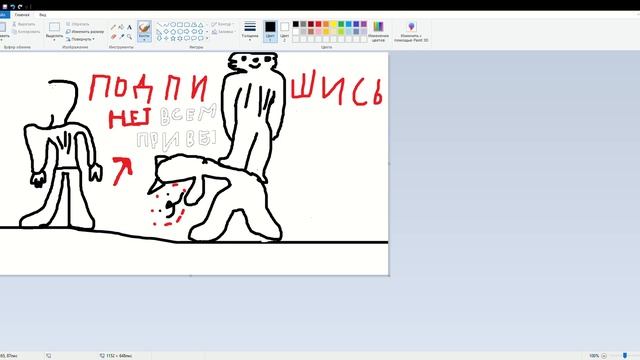Click the Brushes tool icon
Image resolution: width=640 pixels, height=360 pixels.
(x=144, y=28)
